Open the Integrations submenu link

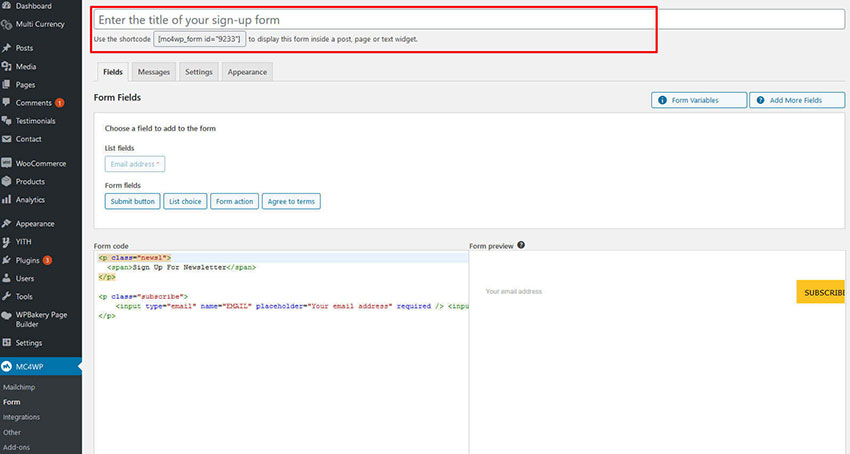(x=22, y=417)
